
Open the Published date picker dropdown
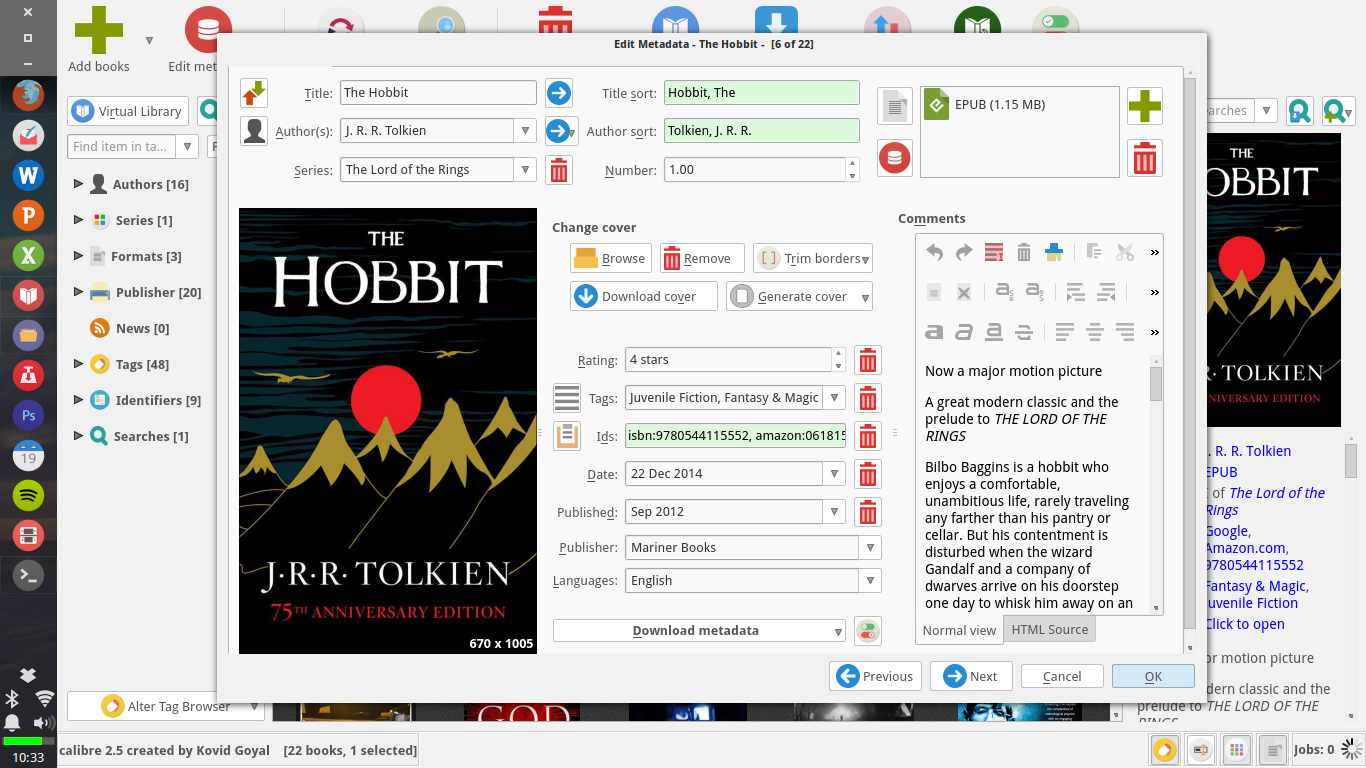click(835, 512)
